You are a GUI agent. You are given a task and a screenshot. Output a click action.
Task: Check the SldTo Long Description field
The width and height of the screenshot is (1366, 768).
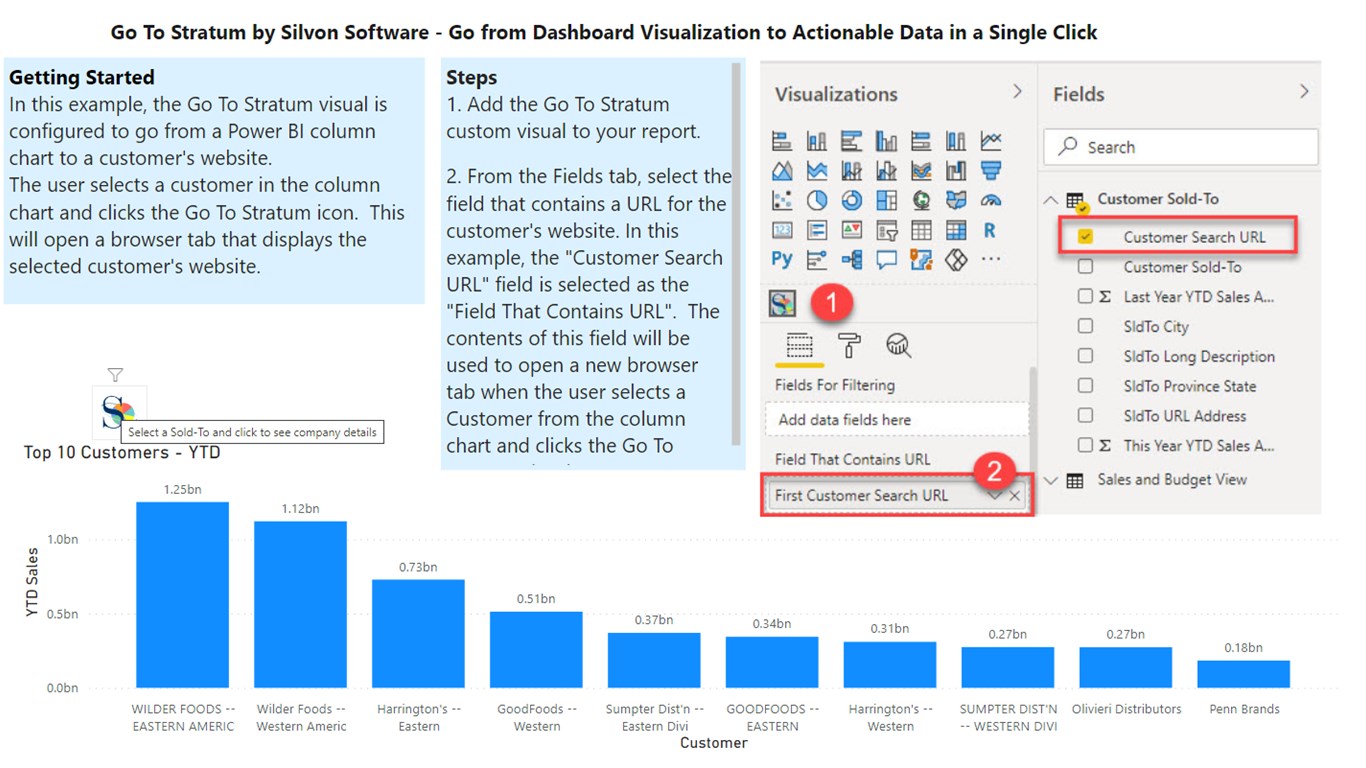[x=1085, y=356]
